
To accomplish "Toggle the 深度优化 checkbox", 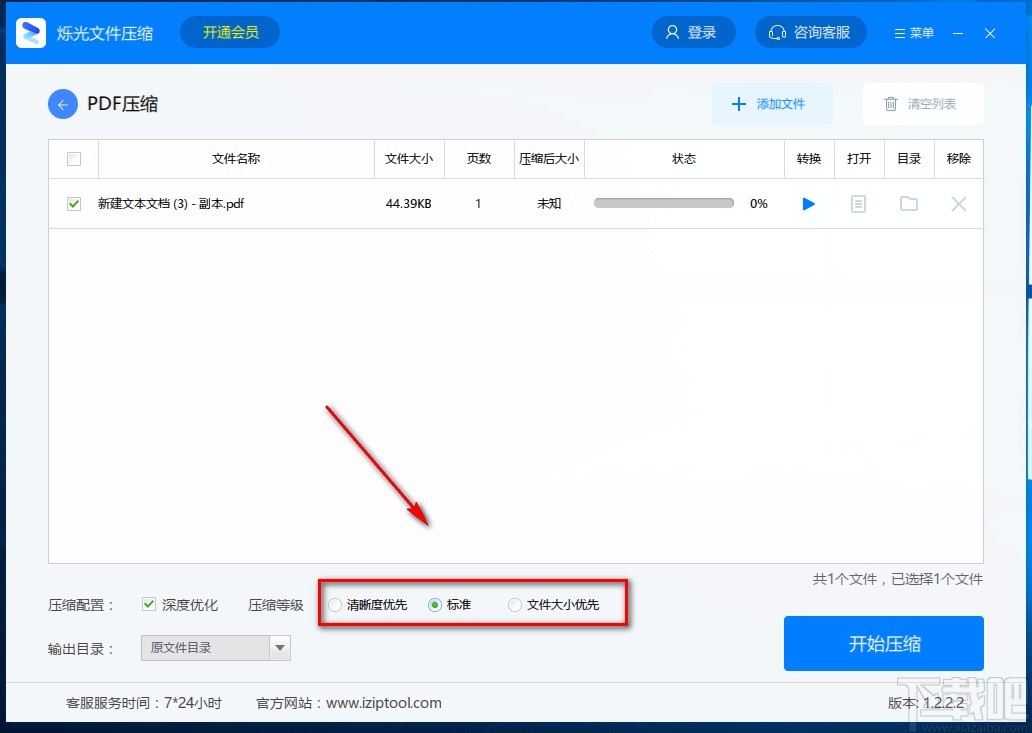I will [149, 604].
